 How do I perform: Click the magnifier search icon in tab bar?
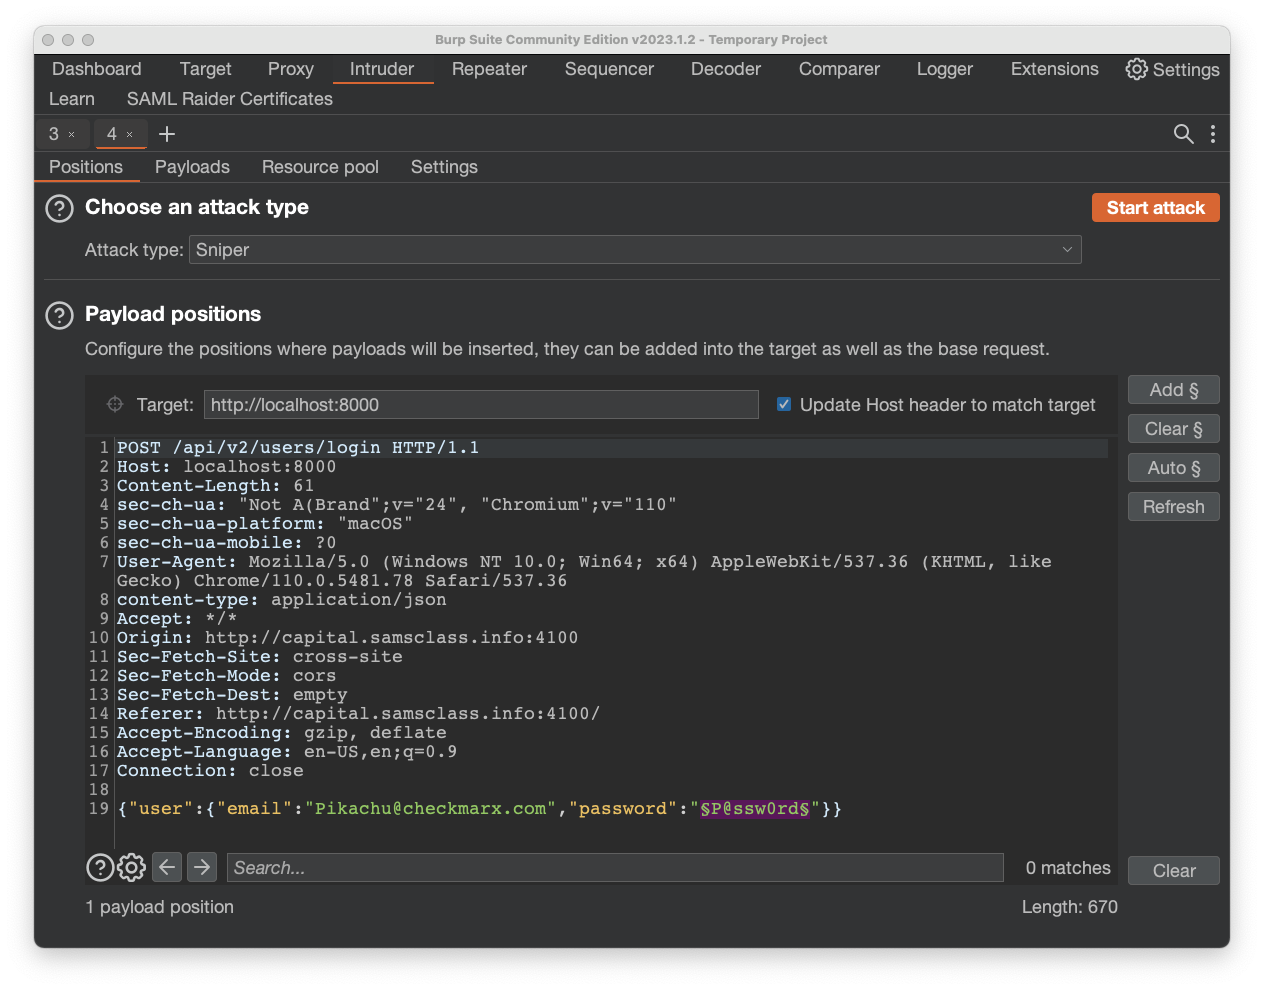1183,134
